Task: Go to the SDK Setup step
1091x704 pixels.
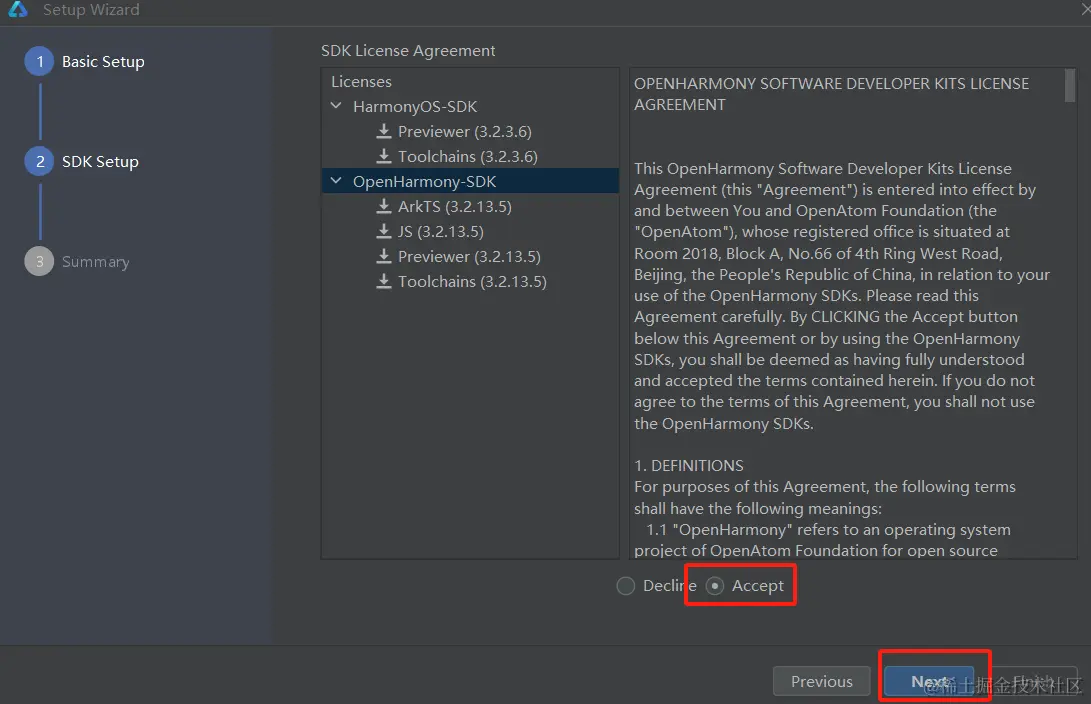Action: click(100, 161)
